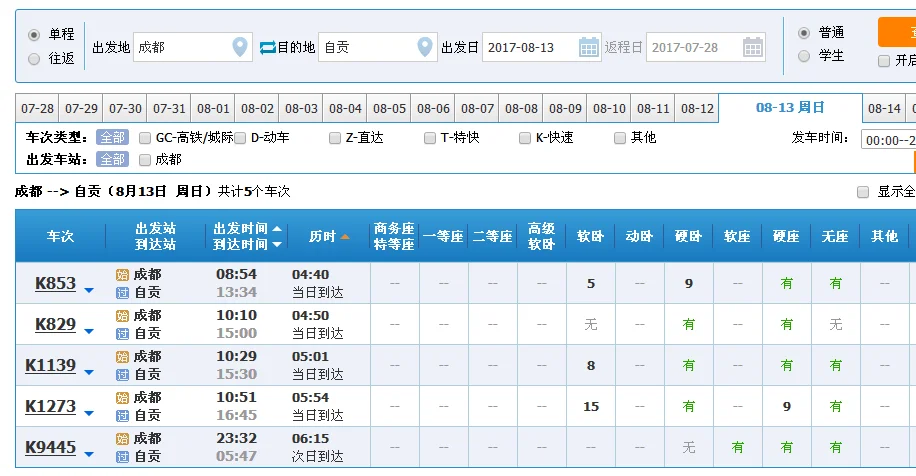The height and width of the screenshot is (476, 916).
Task: Check the 其他 train type filter
Action: tap(620, 138)
